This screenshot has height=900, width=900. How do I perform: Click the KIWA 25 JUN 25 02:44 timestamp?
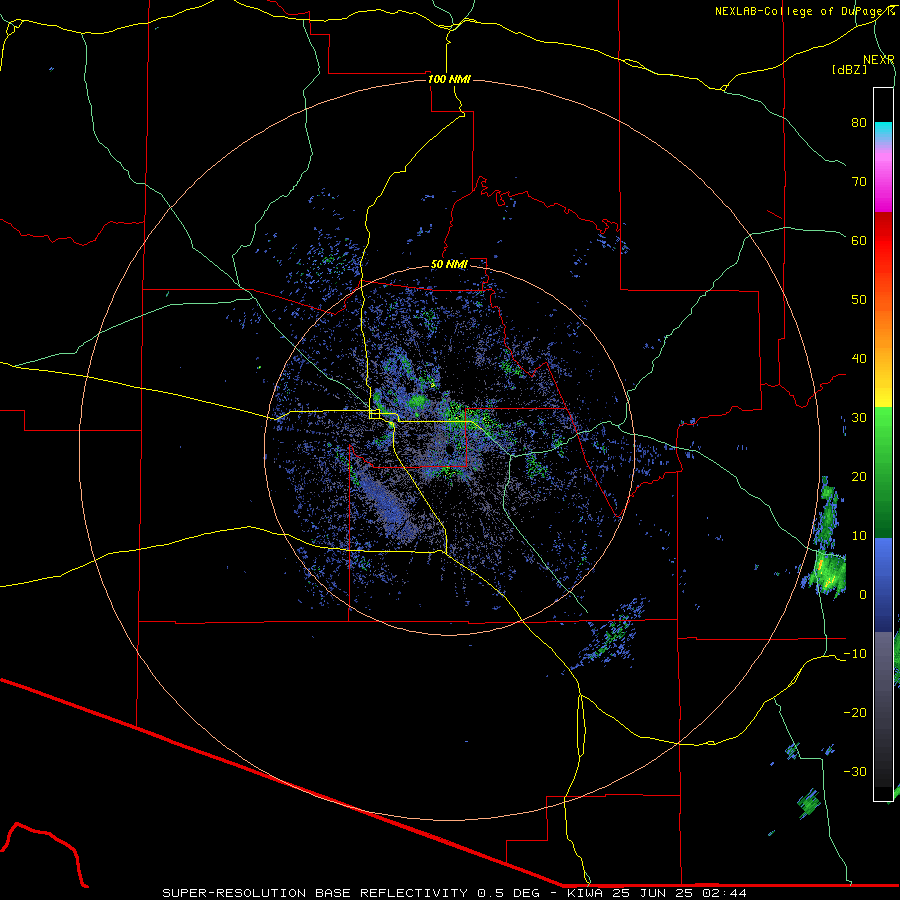[x=657, y=893]
